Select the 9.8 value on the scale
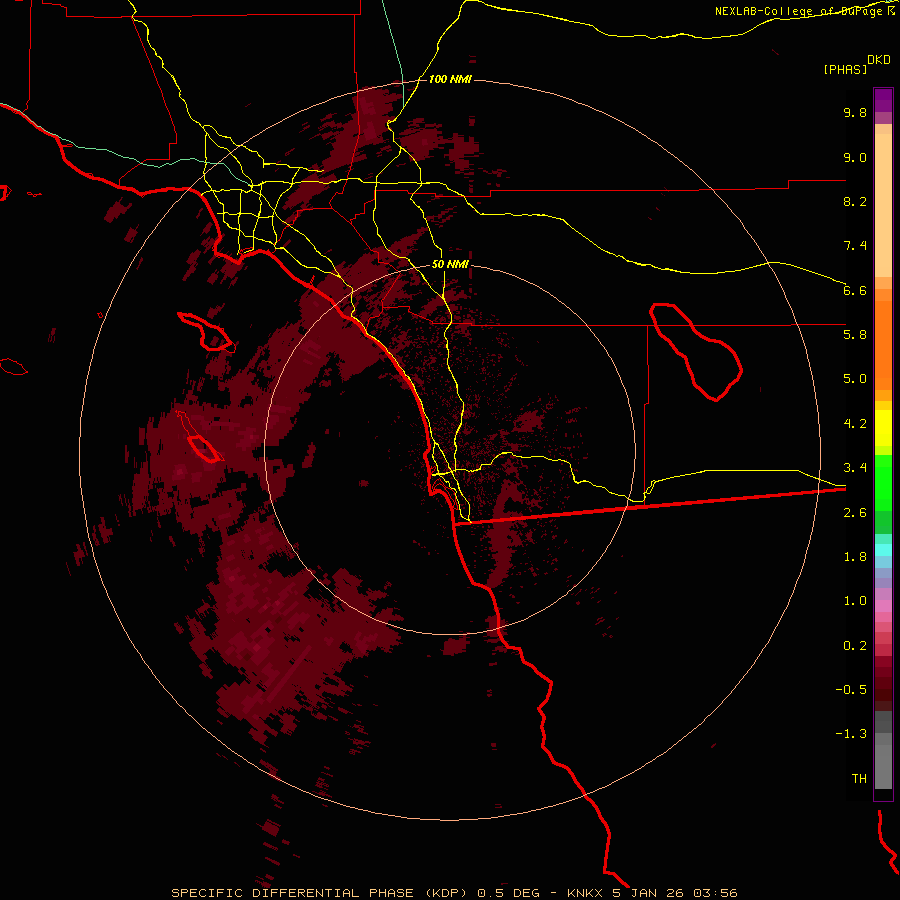 (855, 112)
